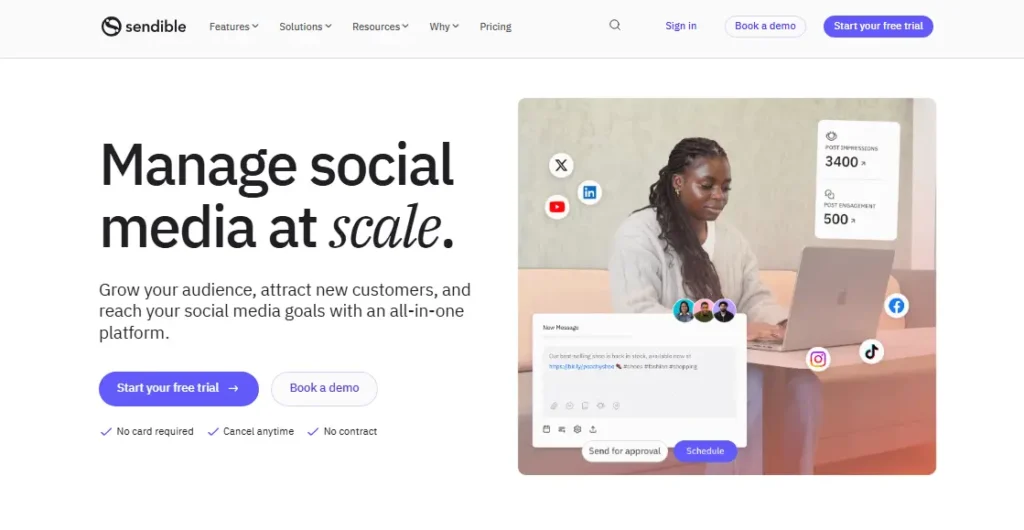Click the X (Twitter) social icon
The height and width of the screenshot is (530, 1024).
coord(561,165)
